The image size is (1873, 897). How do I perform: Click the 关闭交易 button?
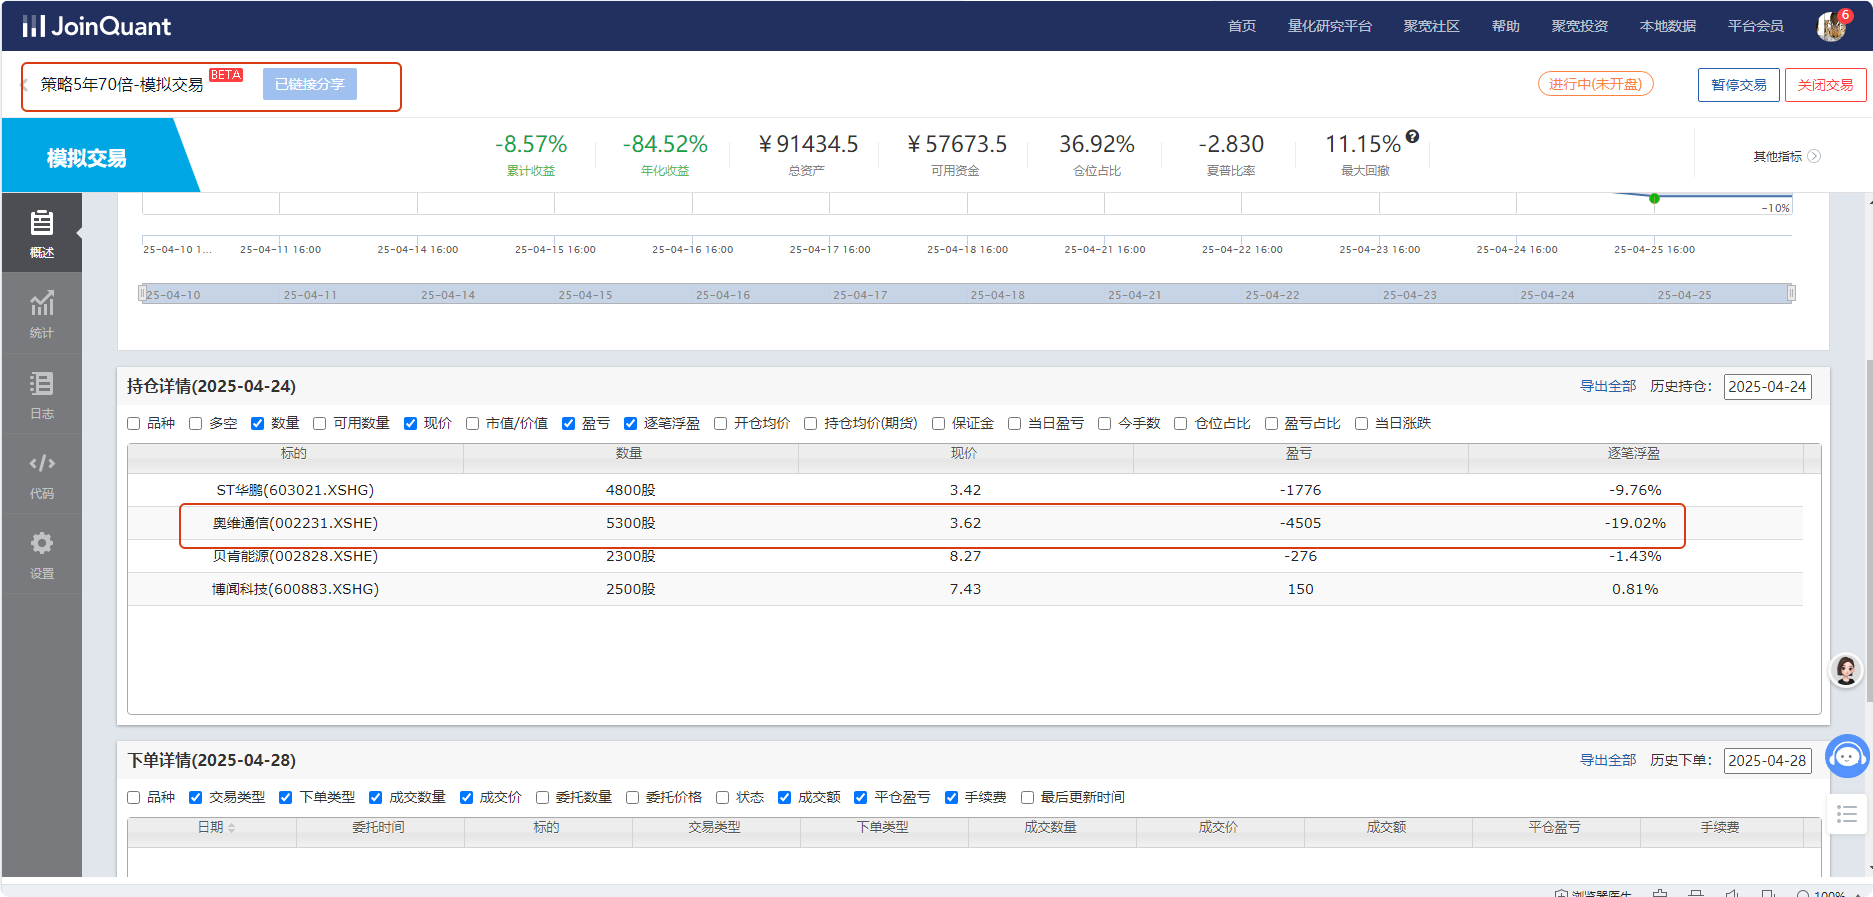coord(1825,85)
